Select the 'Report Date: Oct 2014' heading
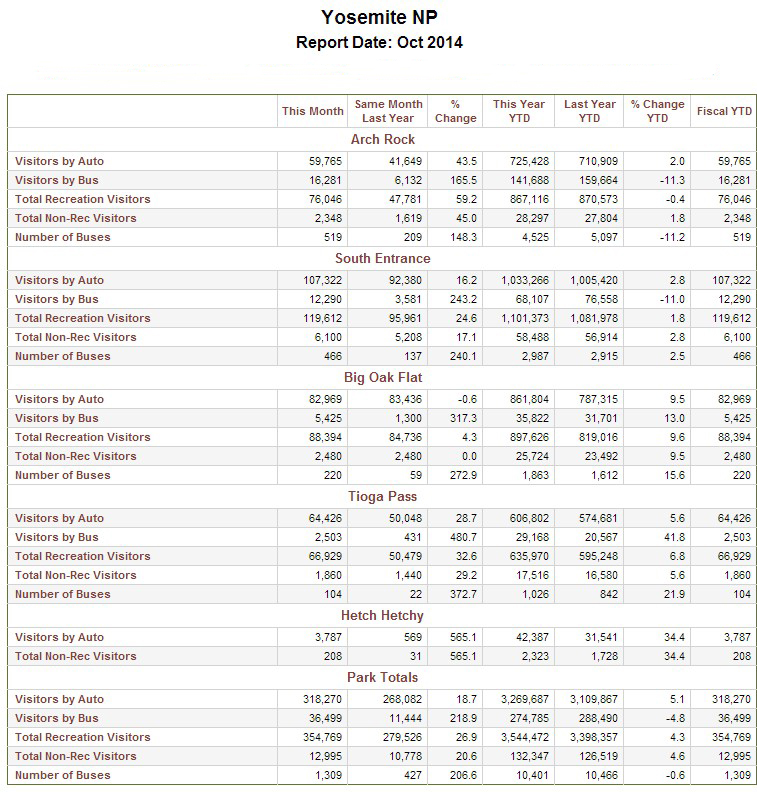Viewport: 757px width, 792px height. pyautogui.click(x=379, y=42)
